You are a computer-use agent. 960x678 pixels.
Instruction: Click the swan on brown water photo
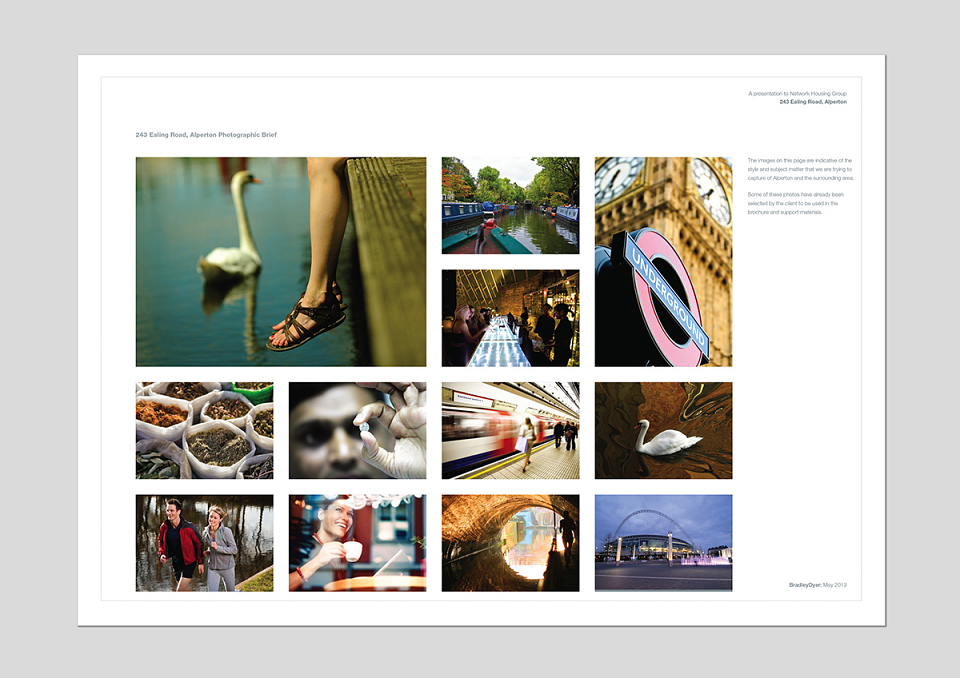[x=664, y=431]
